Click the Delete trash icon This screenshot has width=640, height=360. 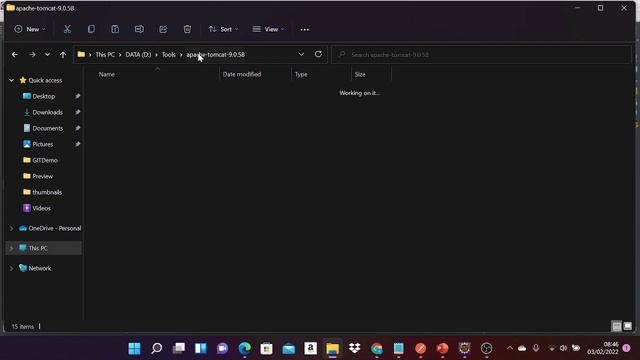(x=187, y=29)
